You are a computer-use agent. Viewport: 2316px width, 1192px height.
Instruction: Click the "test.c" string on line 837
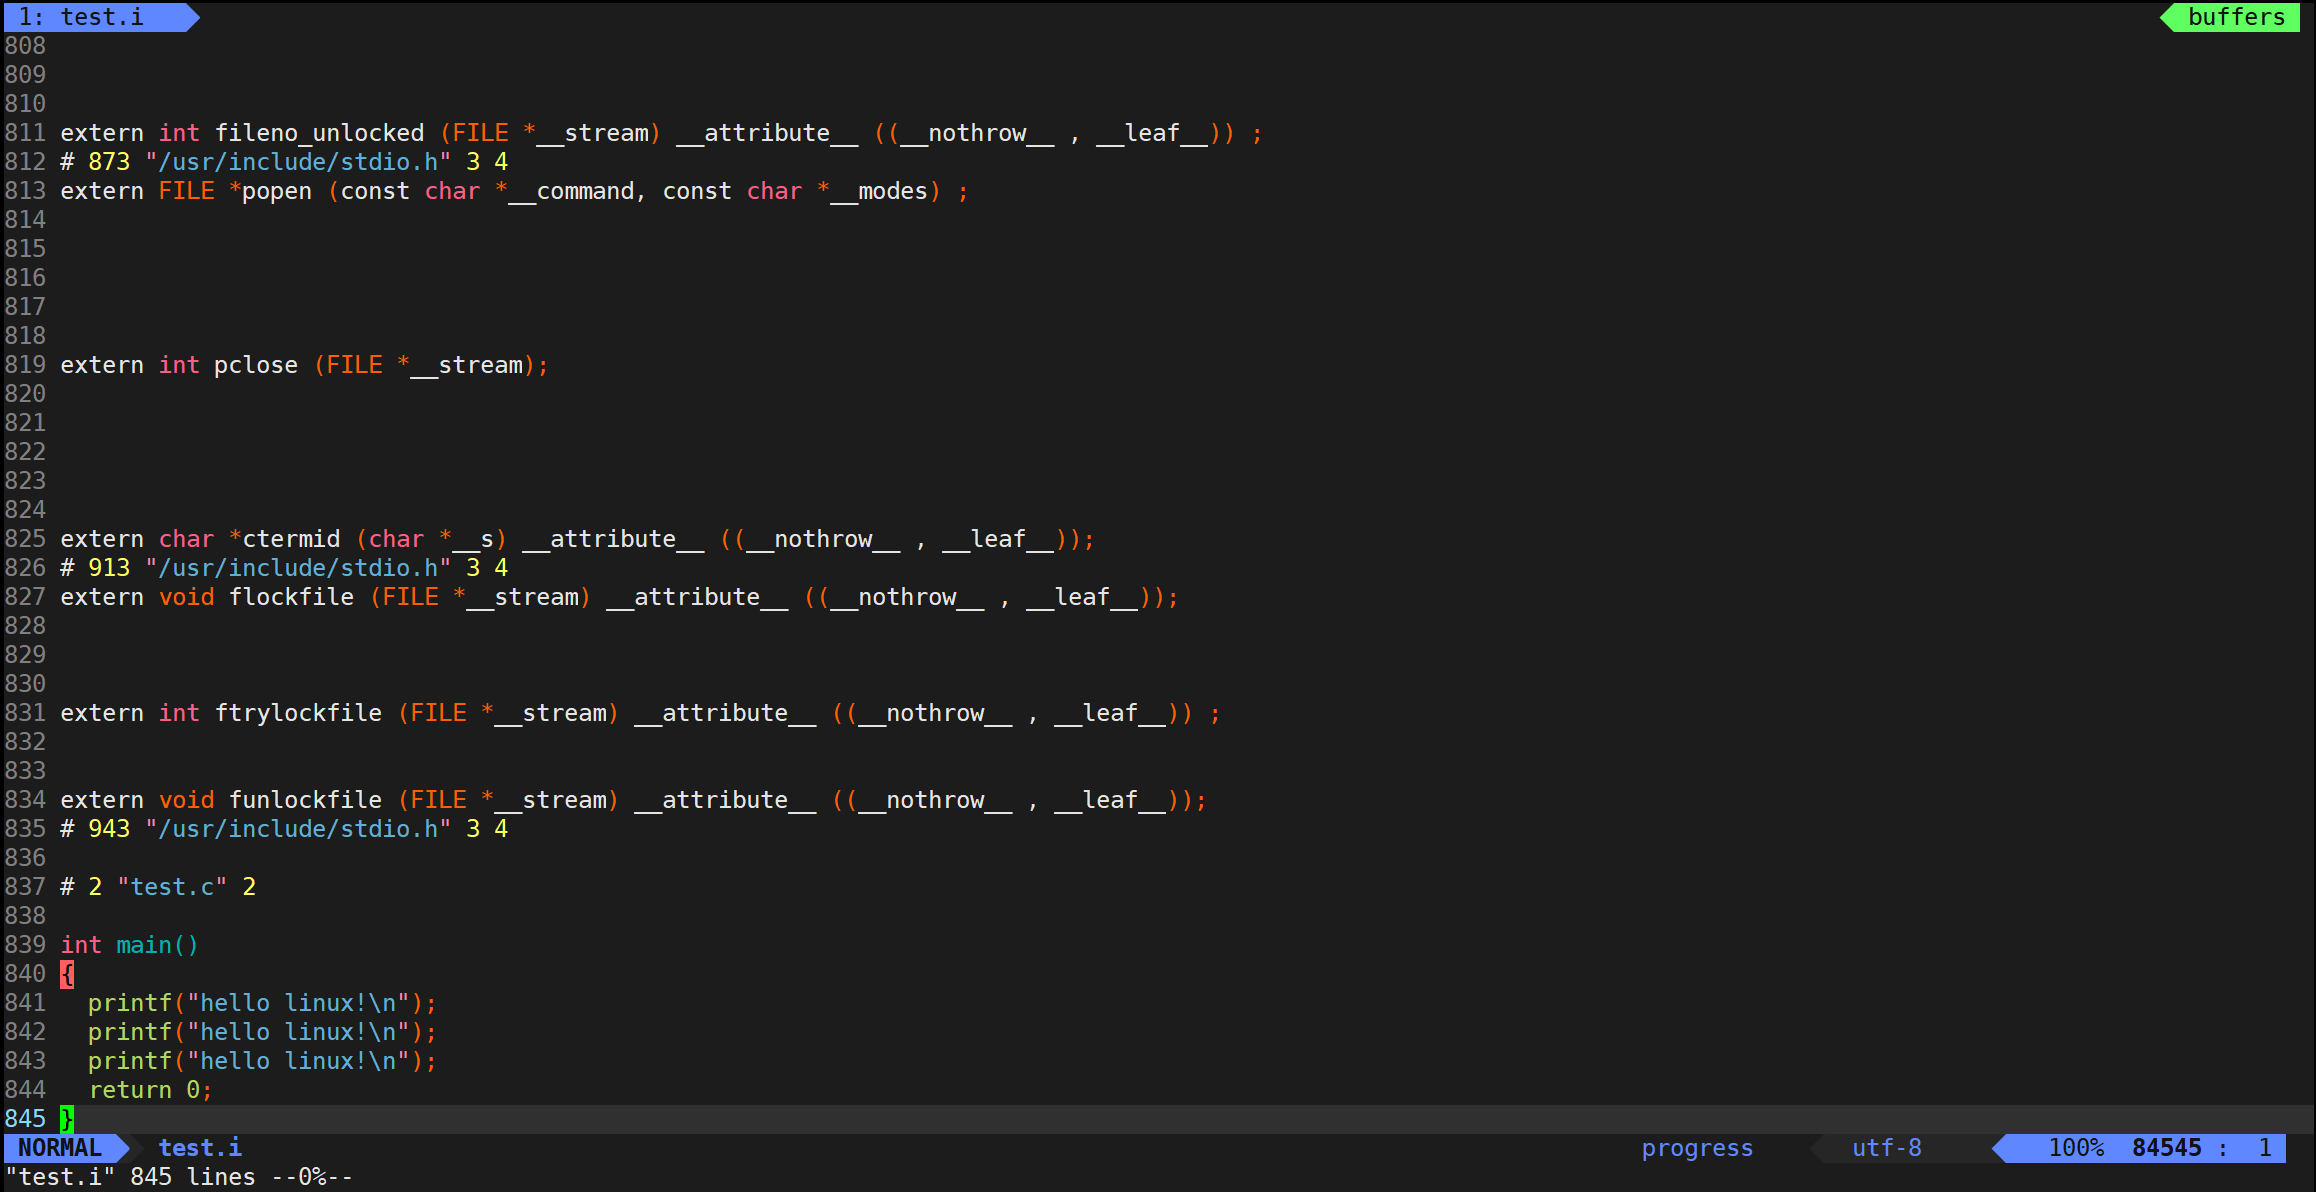pyautogui.click(x=172, y=887)
